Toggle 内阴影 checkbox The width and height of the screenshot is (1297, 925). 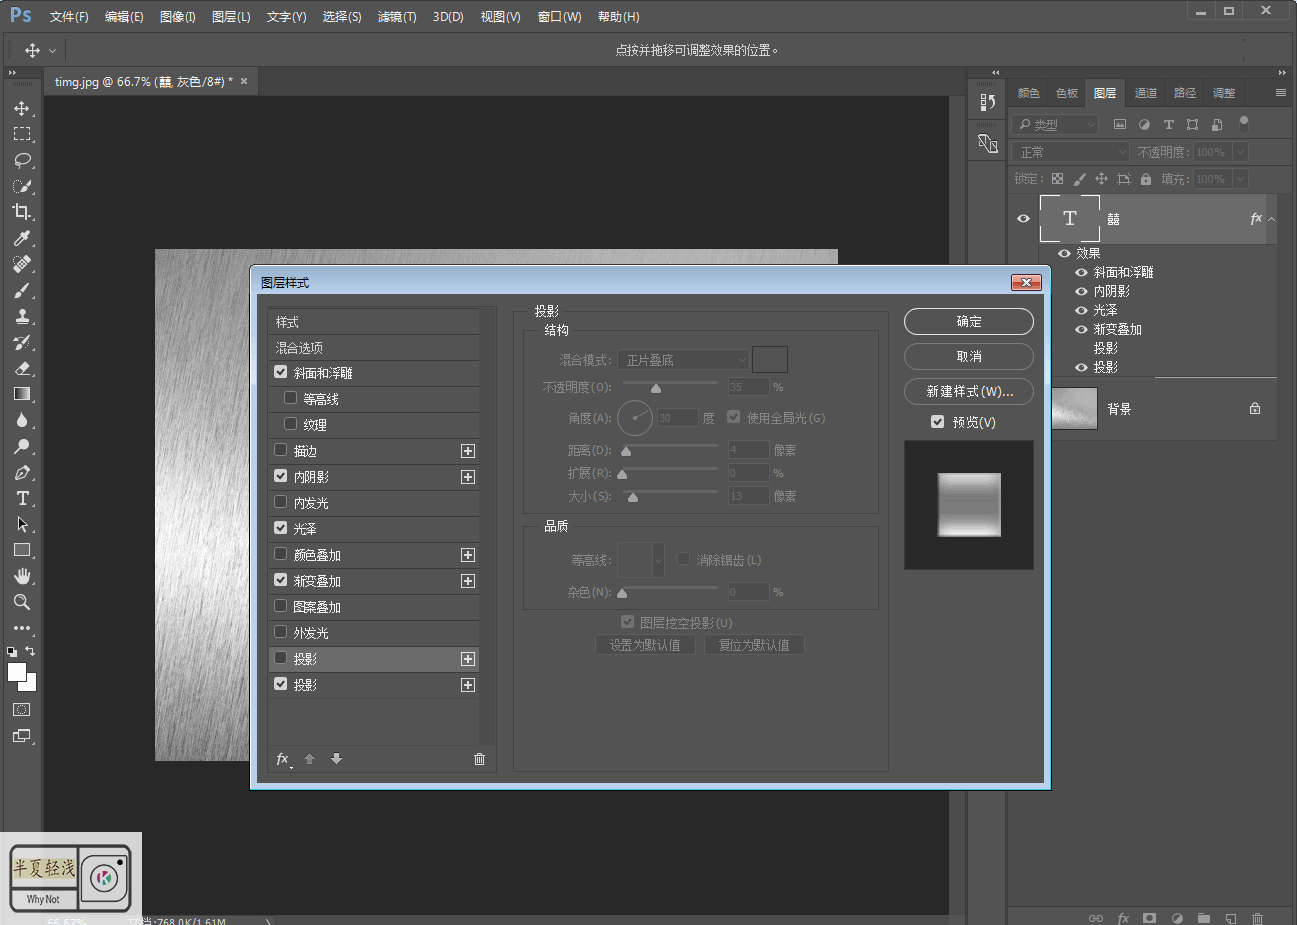click(281, 476)
